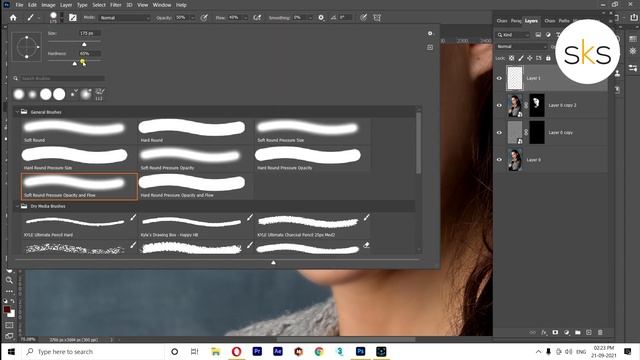Open the Layer menu
This screenshot has width=640, height=360.
point(66,5)
